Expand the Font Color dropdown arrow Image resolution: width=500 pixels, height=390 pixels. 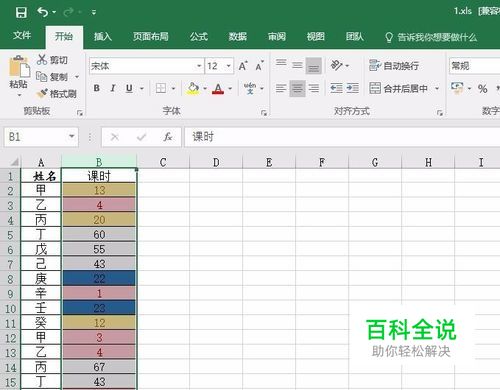point(230,88)
